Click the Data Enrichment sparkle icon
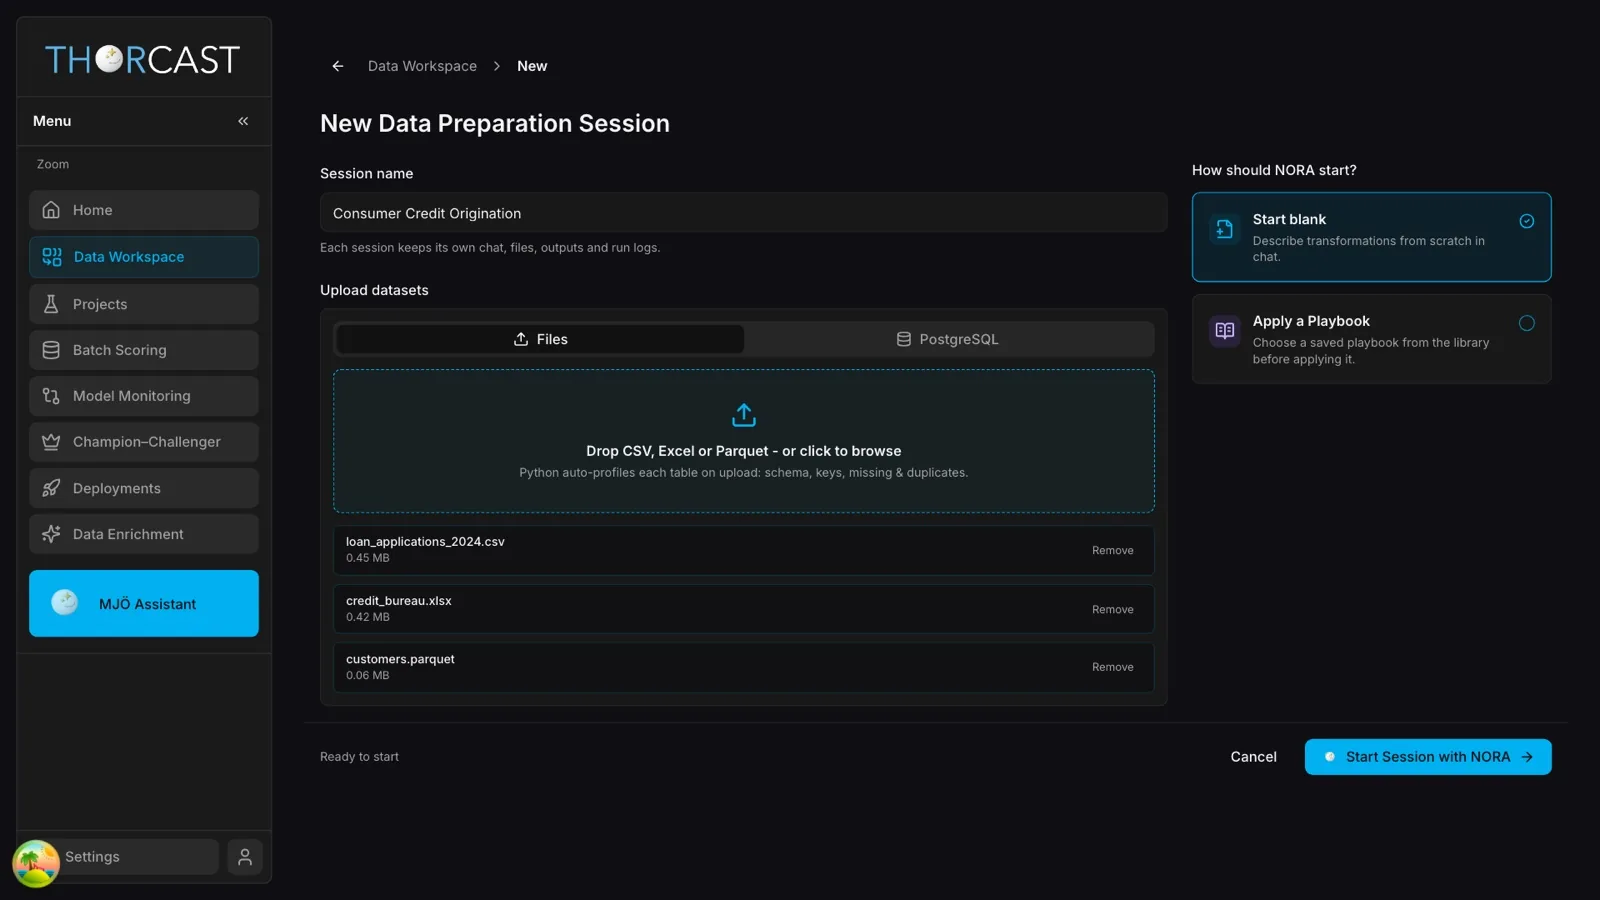The width and height of the screenshot is (1600, 900). point(51,534)
